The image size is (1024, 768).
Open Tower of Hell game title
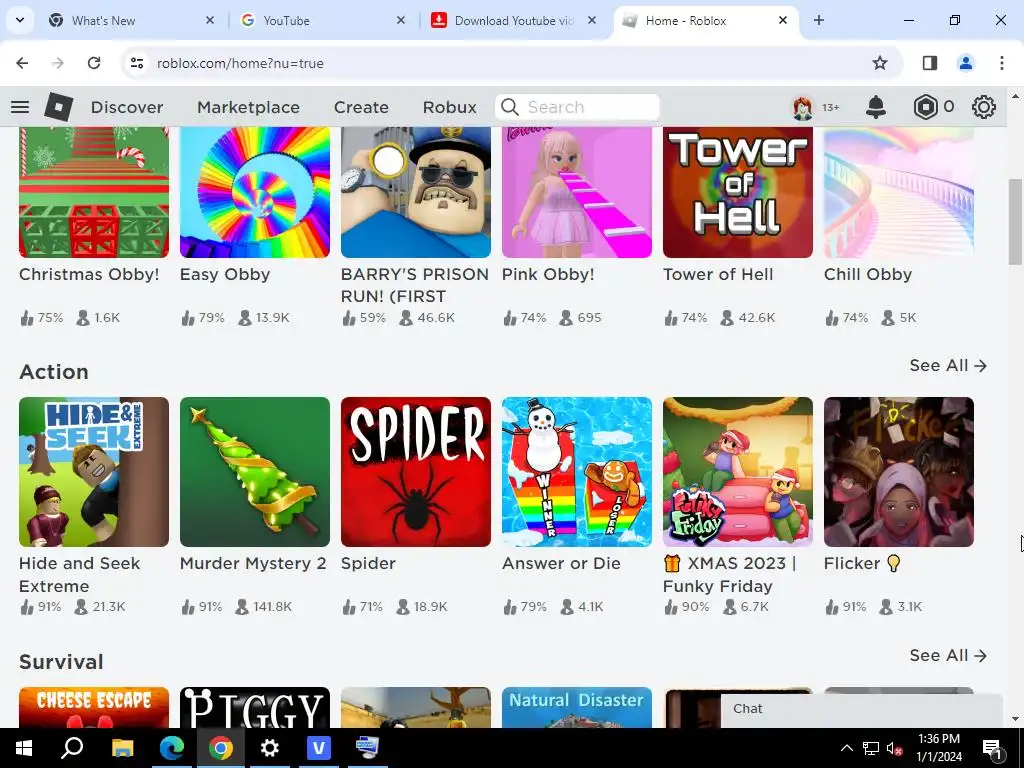click(x=718, y=274)
